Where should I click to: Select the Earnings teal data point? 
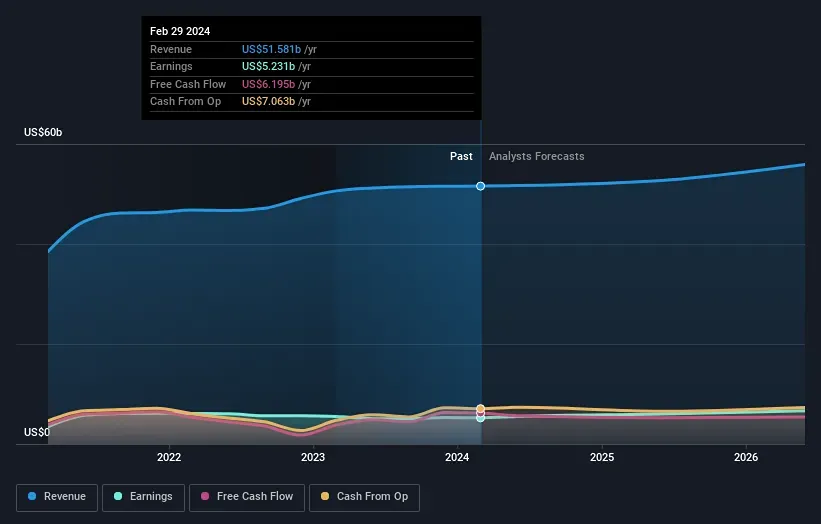coord(480,418)
